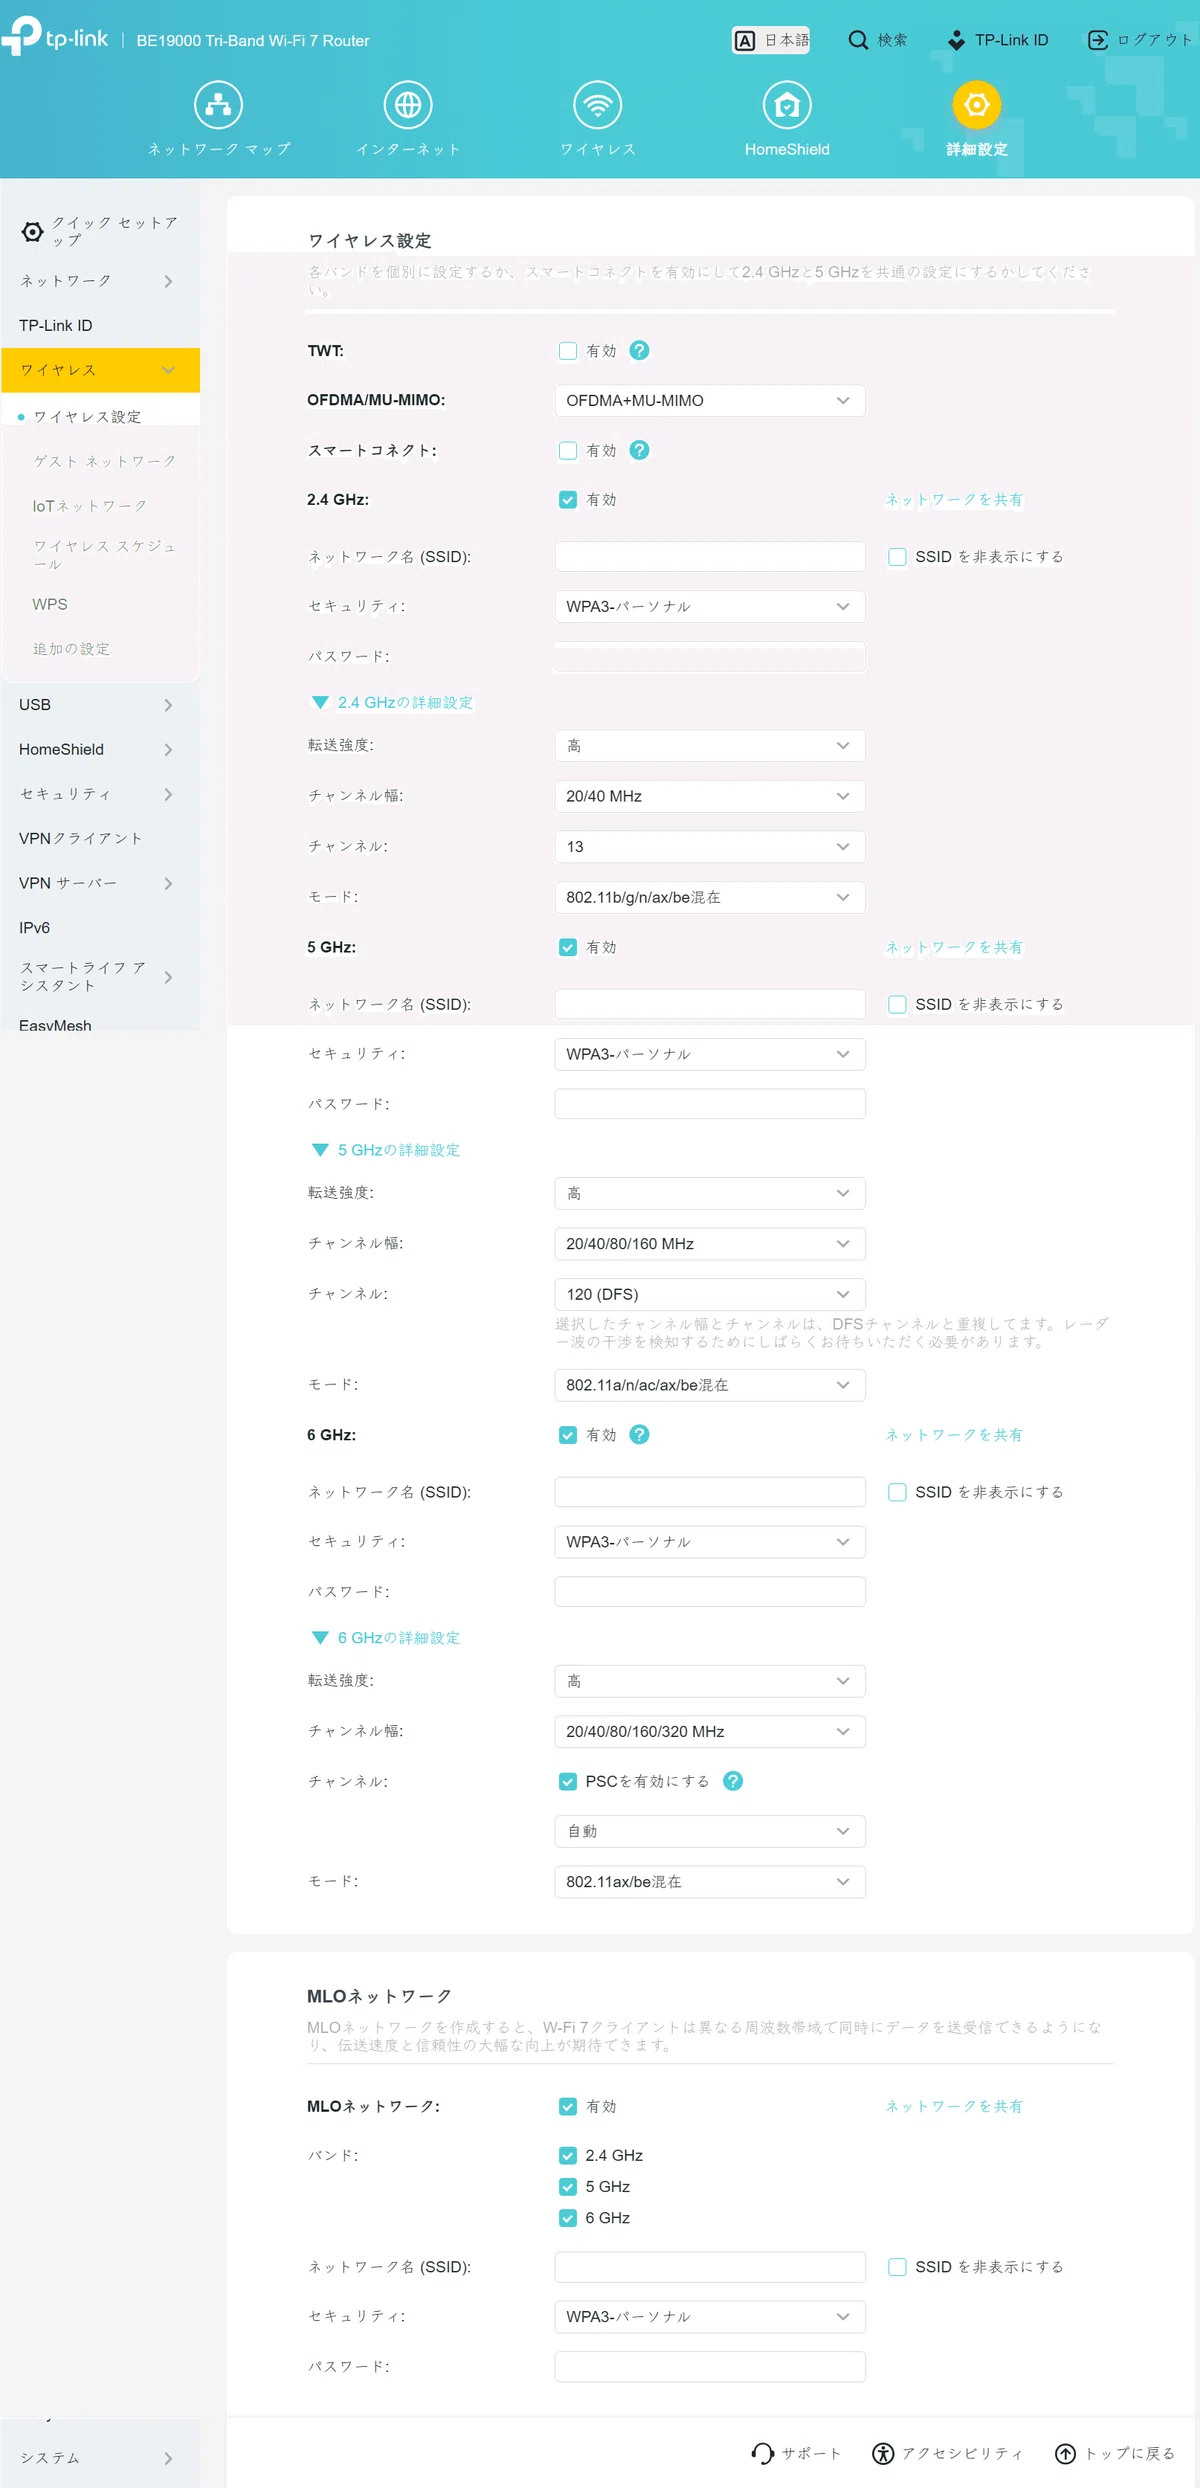Screen dimensions: 1200x2488
Task: Open the インターネット globe icon
Action: [x=408, y=105]
